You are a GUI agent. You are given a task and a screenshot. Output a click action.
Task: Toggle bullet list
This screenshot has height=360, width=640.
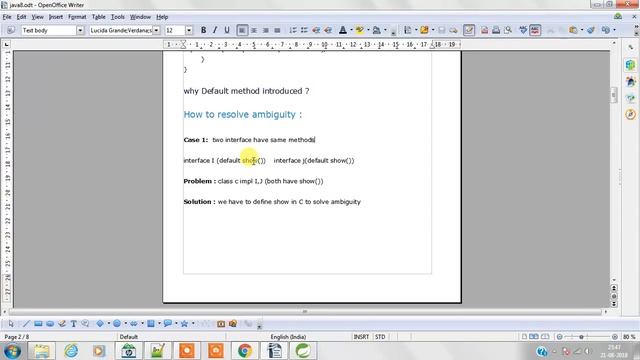304,30
